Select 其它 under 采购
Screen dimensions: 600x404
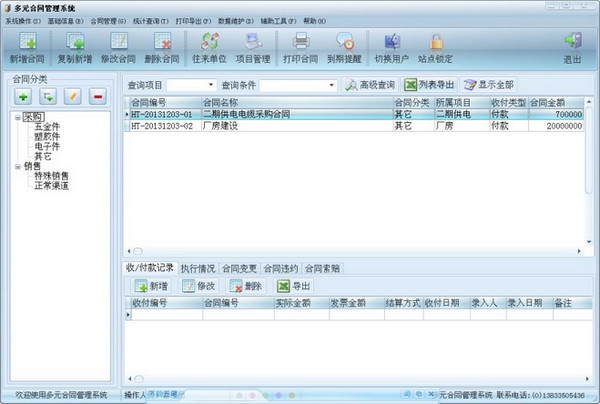(x=43, y=156)
